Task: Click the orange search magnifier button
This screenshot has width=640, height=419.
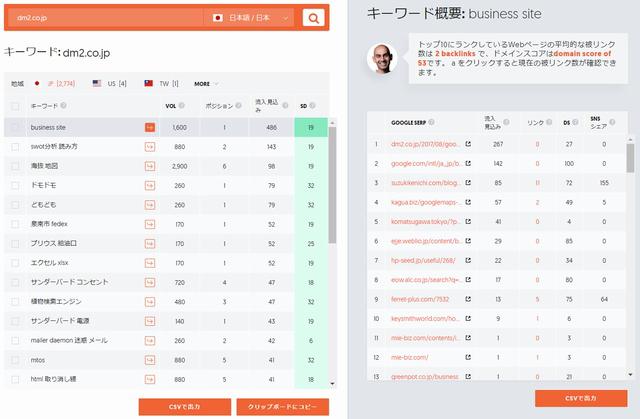Action: click(313, 18)
